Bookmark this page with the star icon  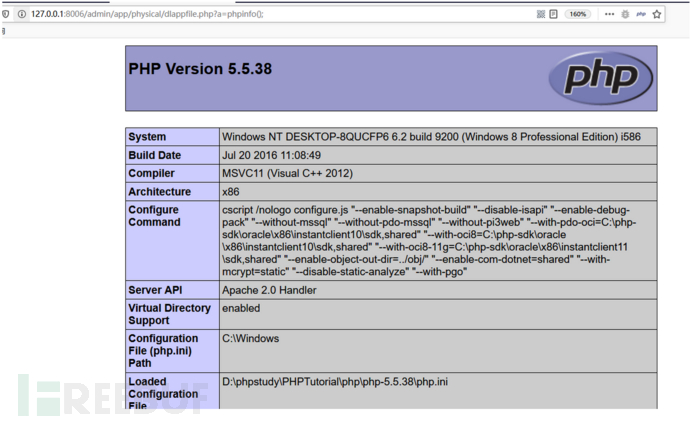tap(657, 14)
